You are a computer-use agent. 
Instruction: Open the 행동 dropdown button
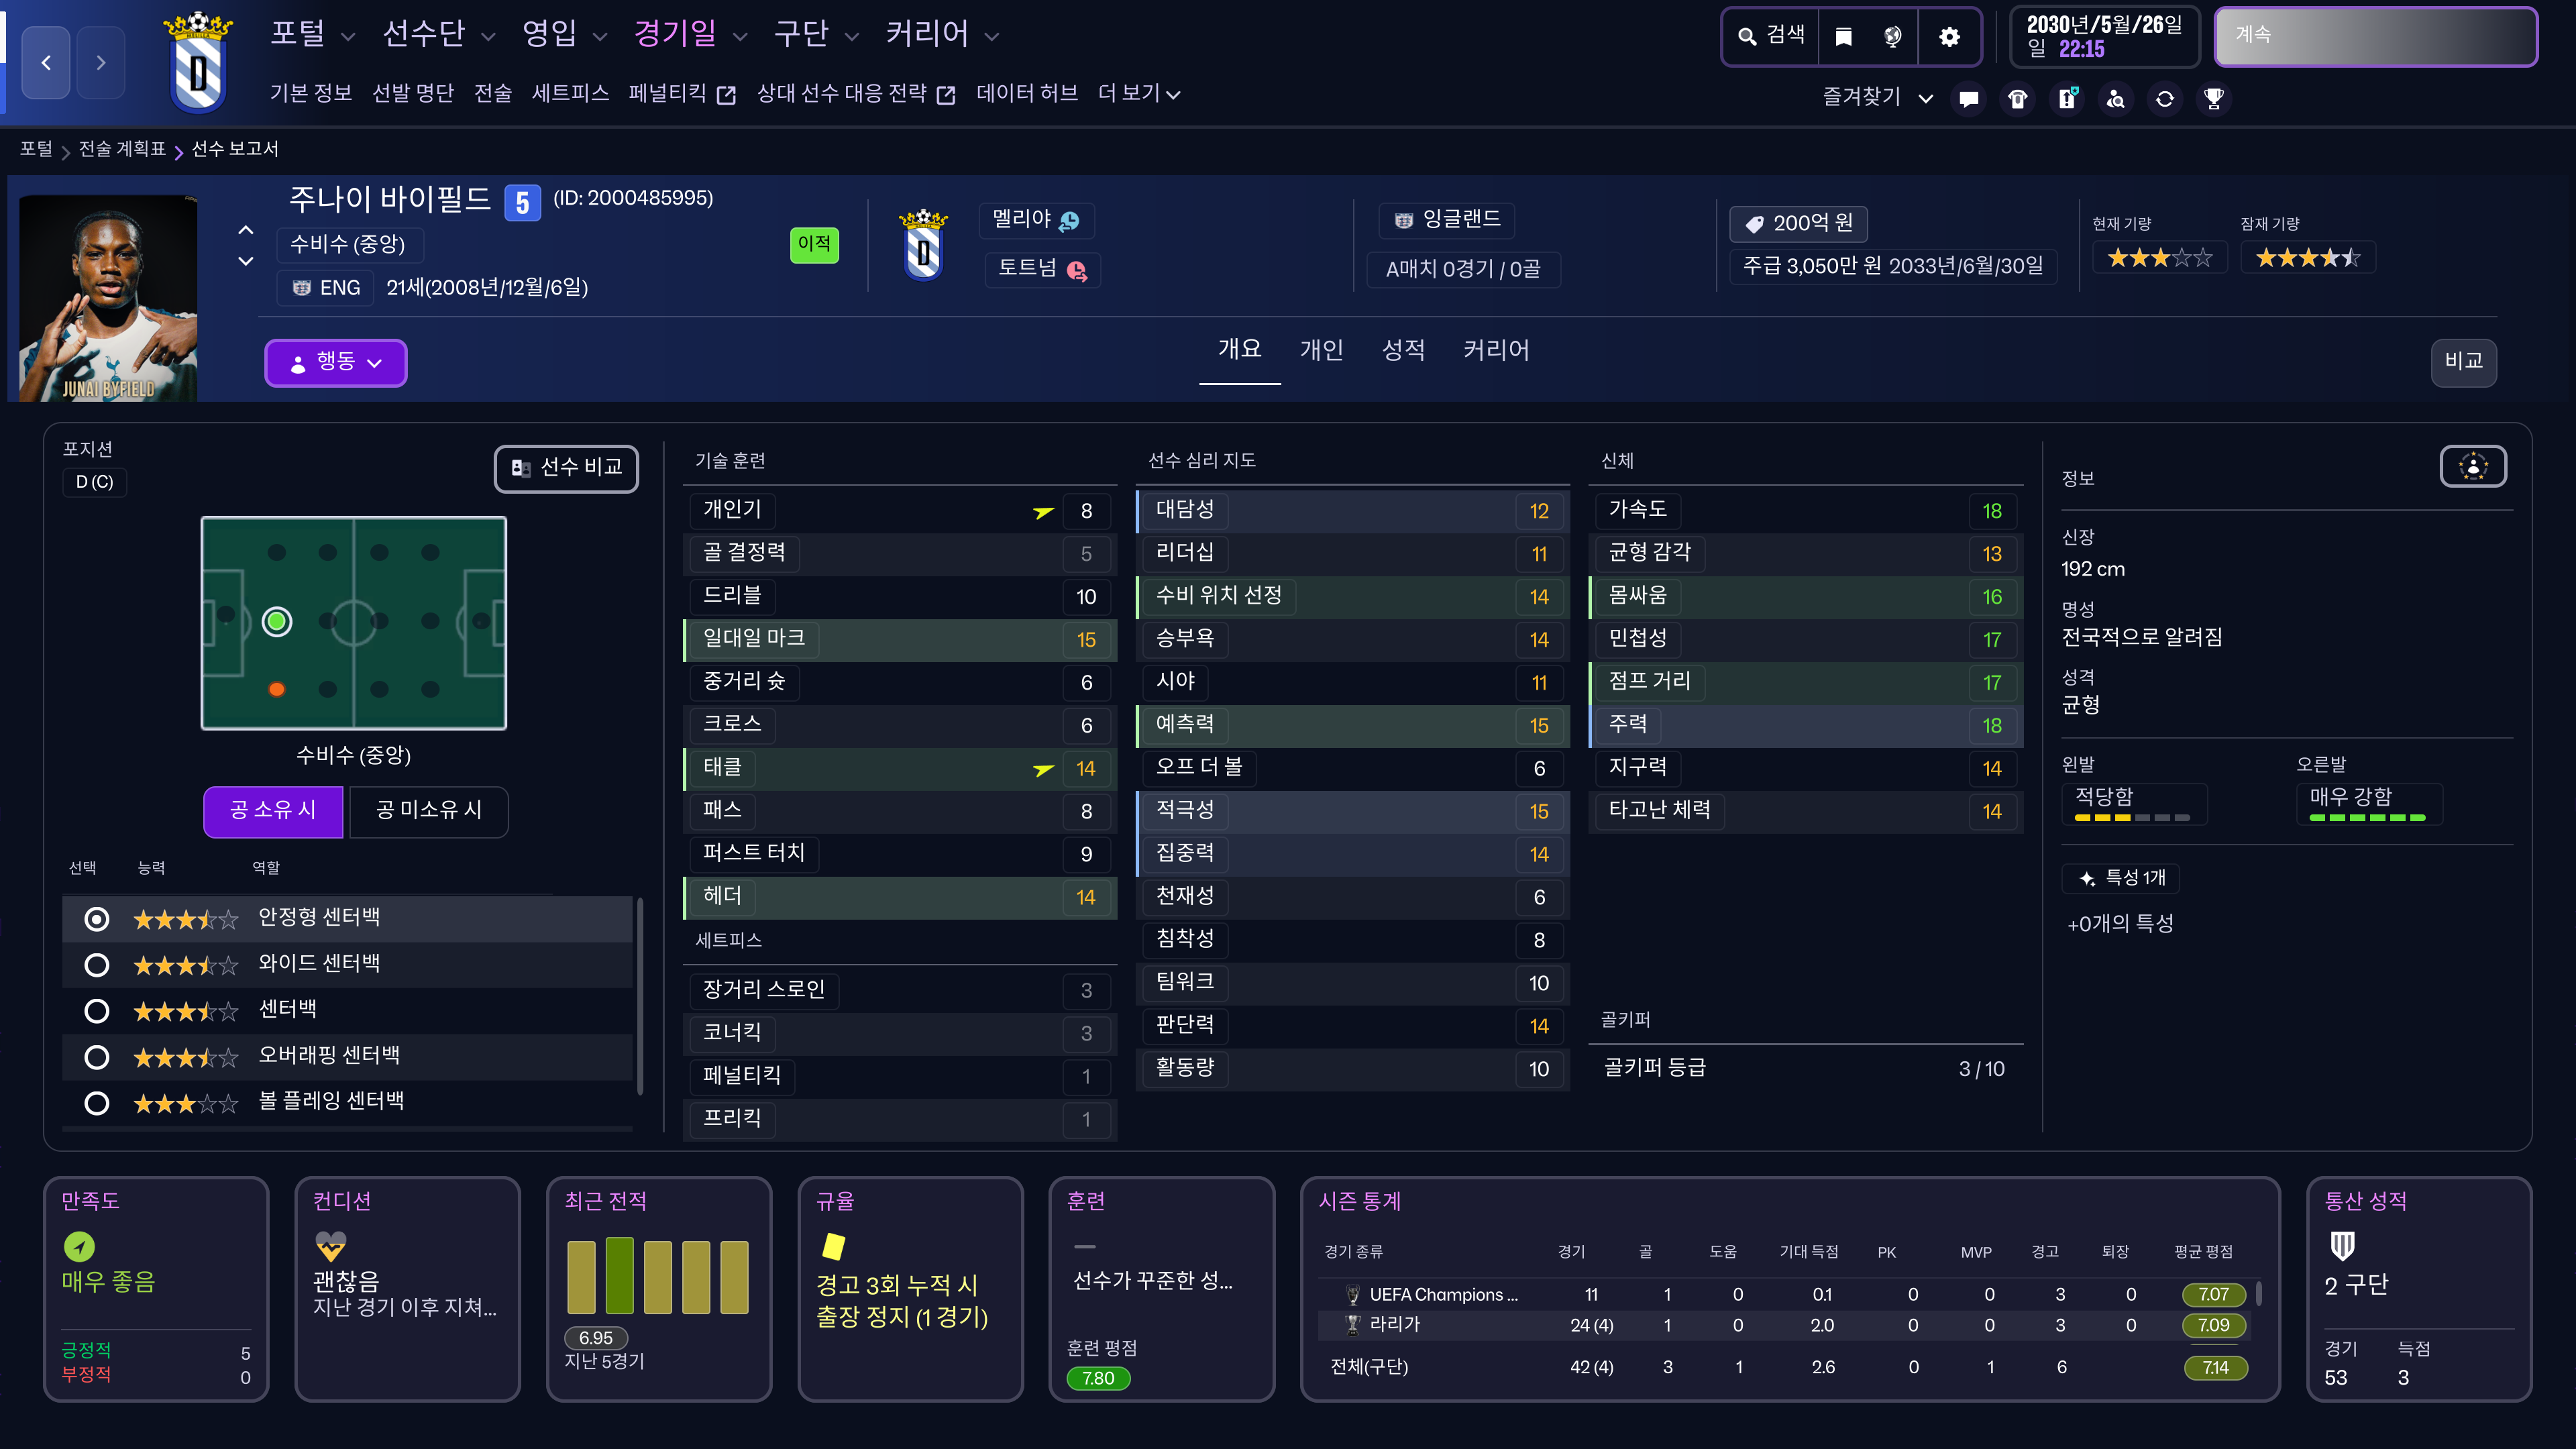point(335,362)
